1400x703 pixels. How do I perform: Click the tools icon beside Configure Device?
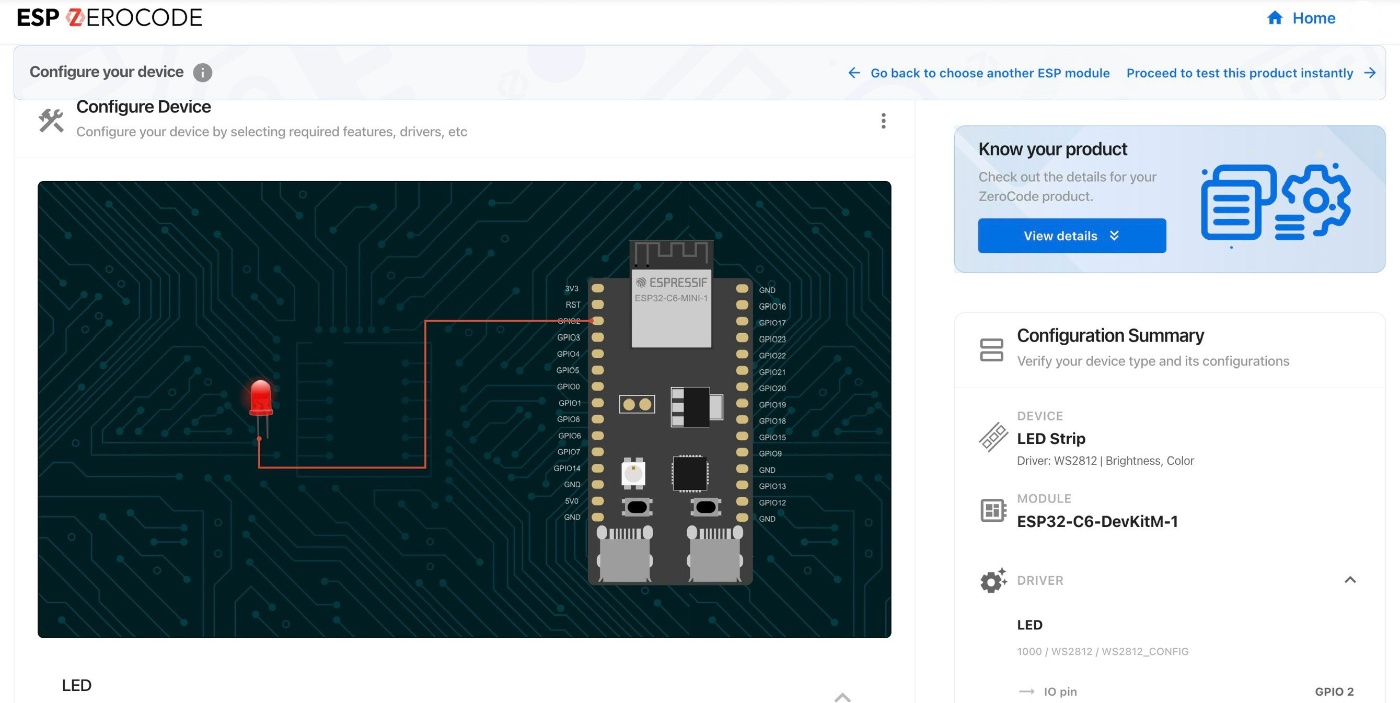[51, 121]
